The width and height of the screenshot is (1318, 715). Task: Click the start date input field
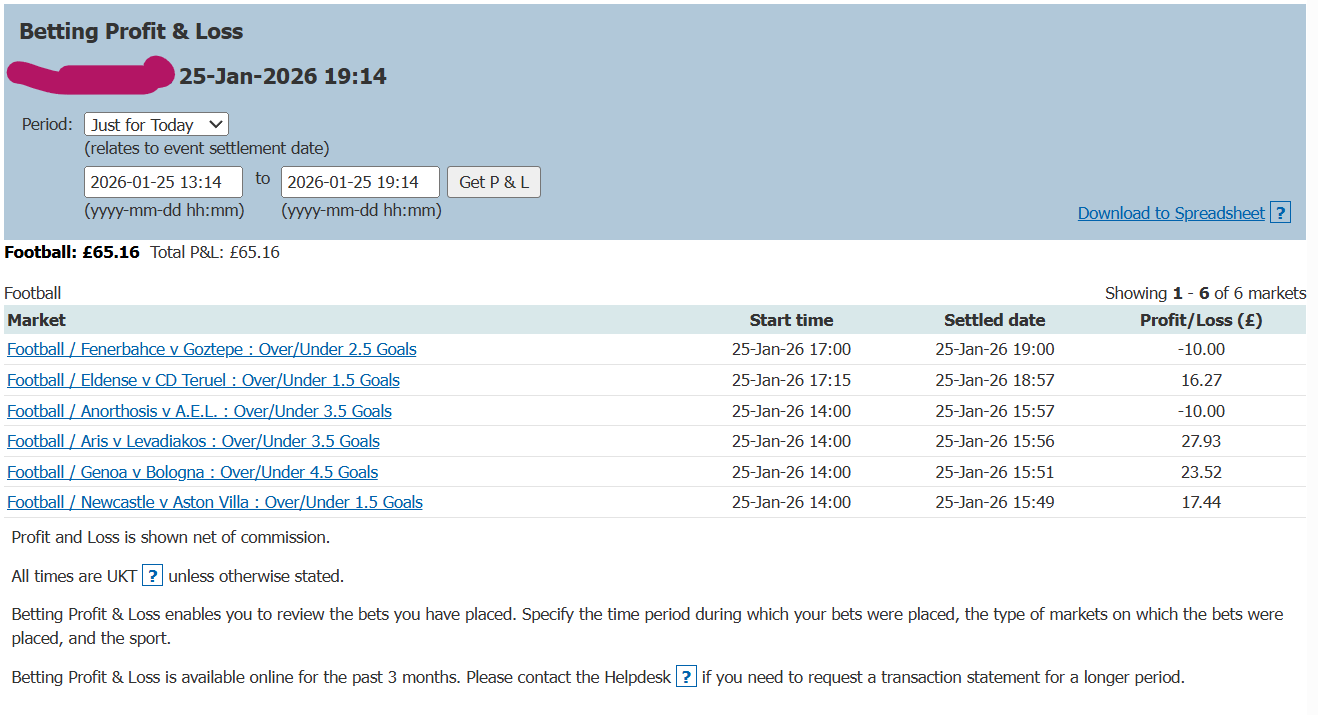pos(163,181)
